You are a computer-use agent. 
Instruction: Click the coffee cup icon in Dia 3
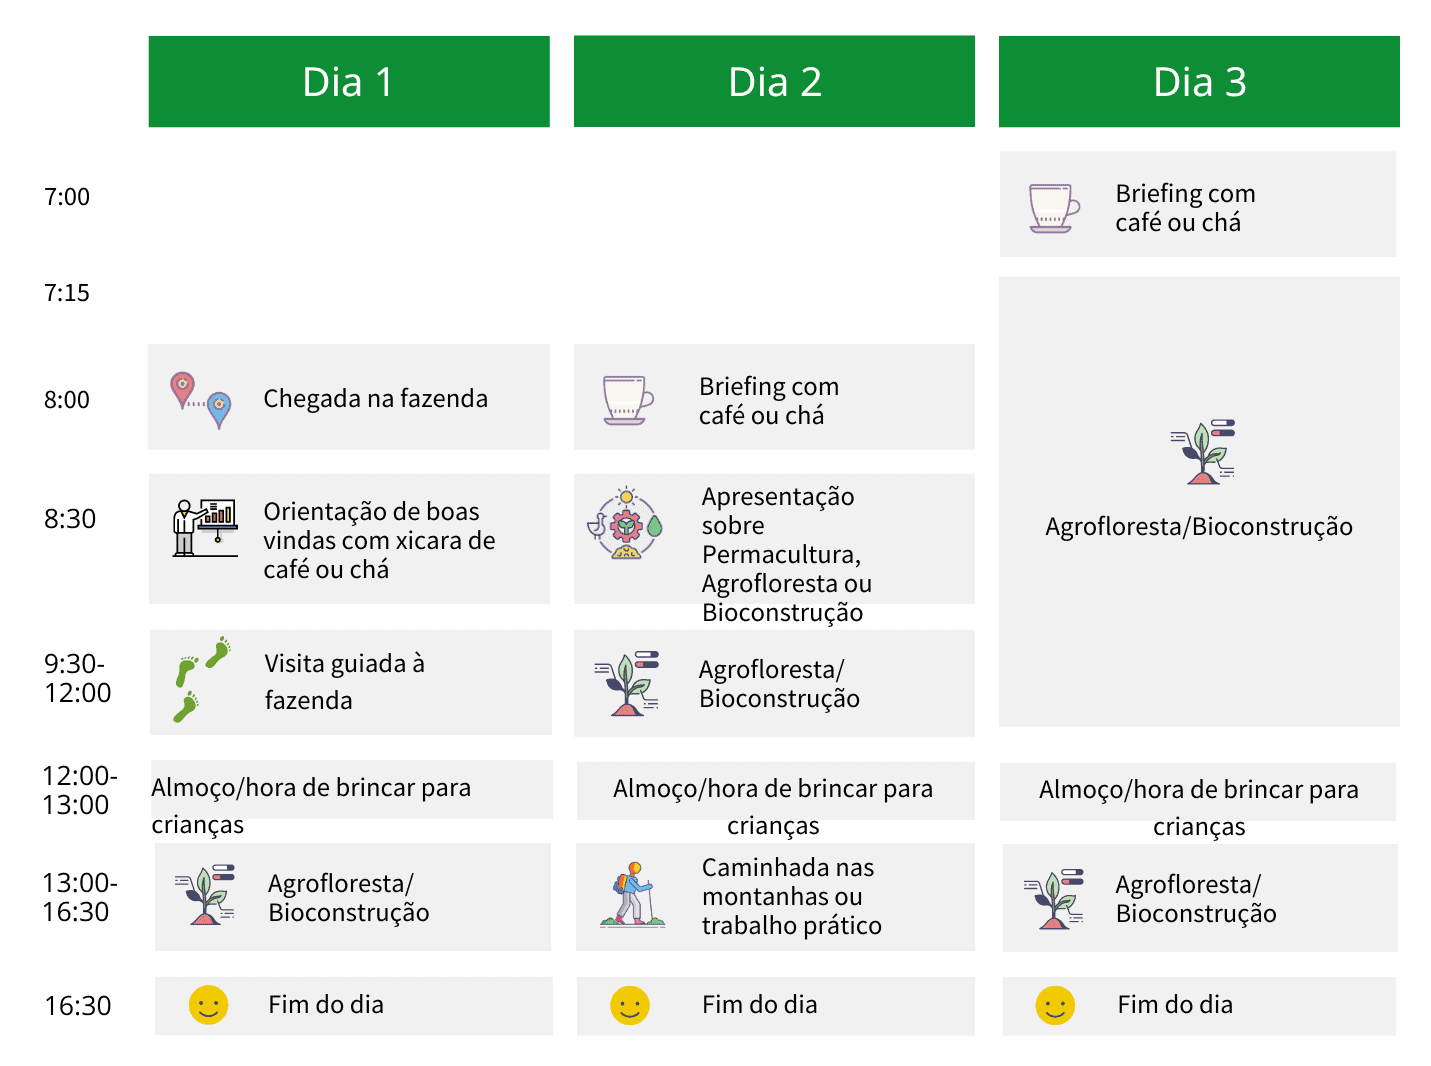[x=1054, y=208]
